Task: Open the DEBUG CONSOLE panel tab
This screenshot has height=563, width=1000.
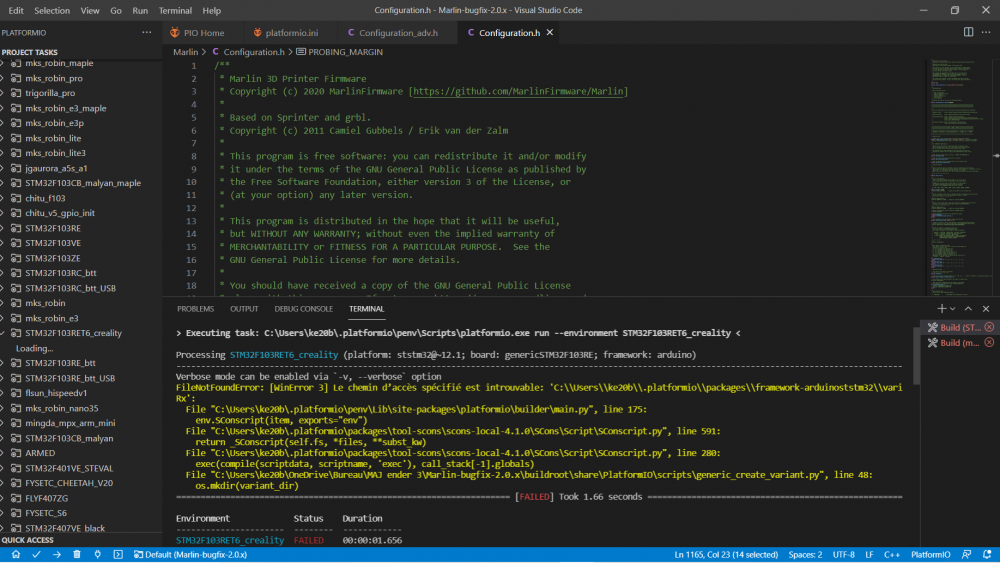Action: [x=304, y=309]
